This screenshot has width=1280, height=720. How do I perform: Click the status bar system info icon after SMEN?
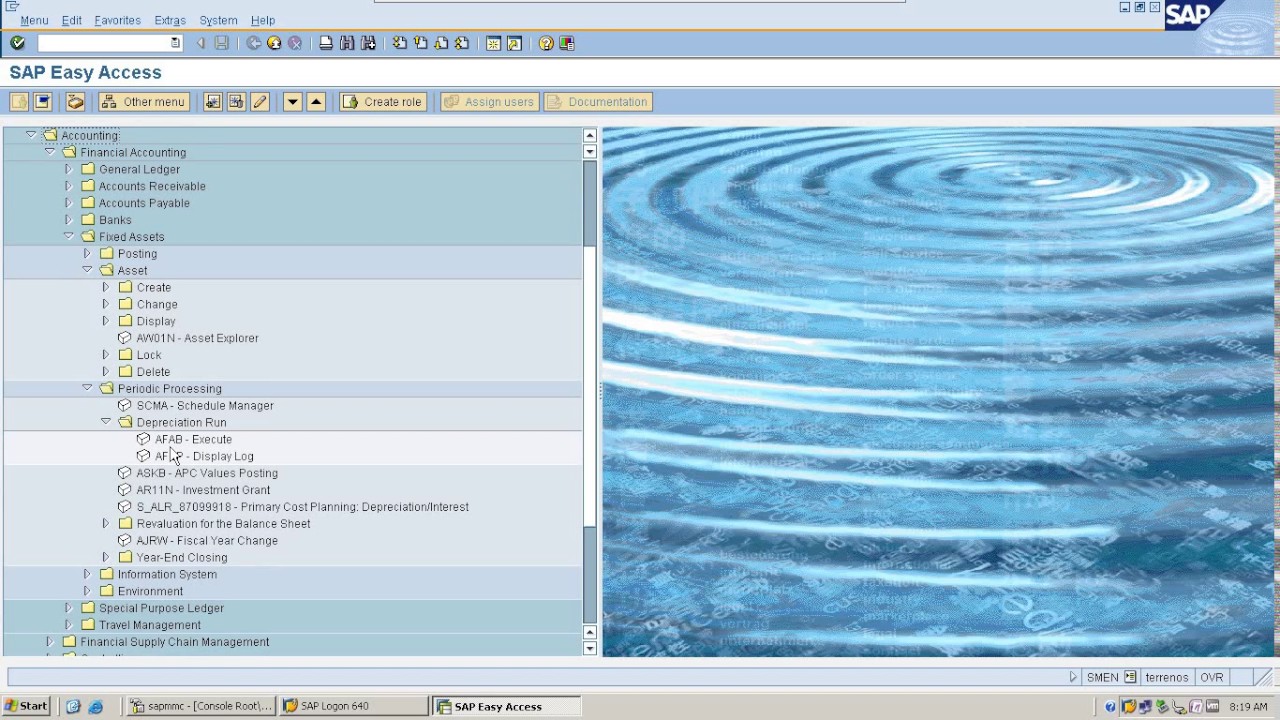pos(1130,677)
